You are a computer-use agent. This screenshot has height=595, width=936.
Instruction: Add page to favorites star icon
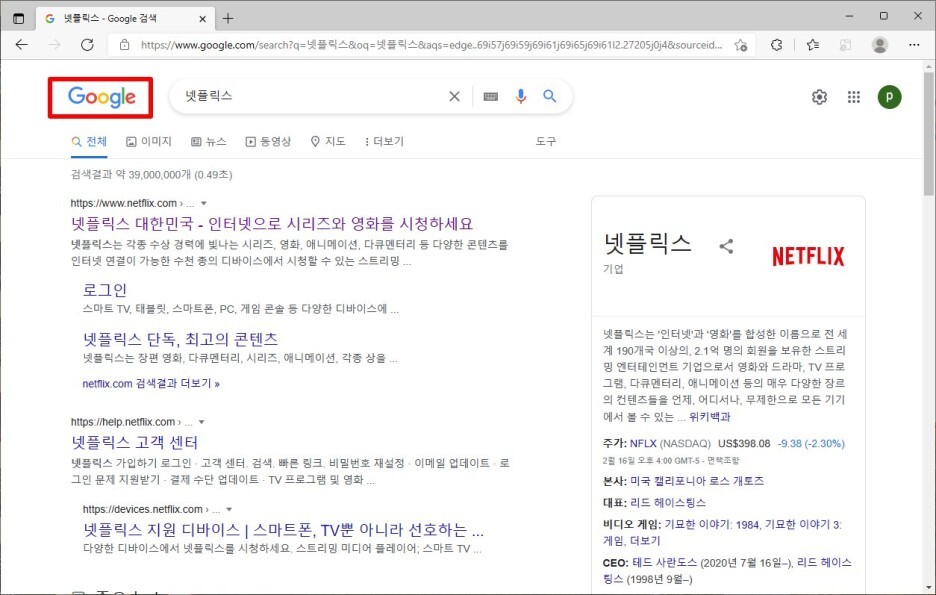click(x=741, y=45)
